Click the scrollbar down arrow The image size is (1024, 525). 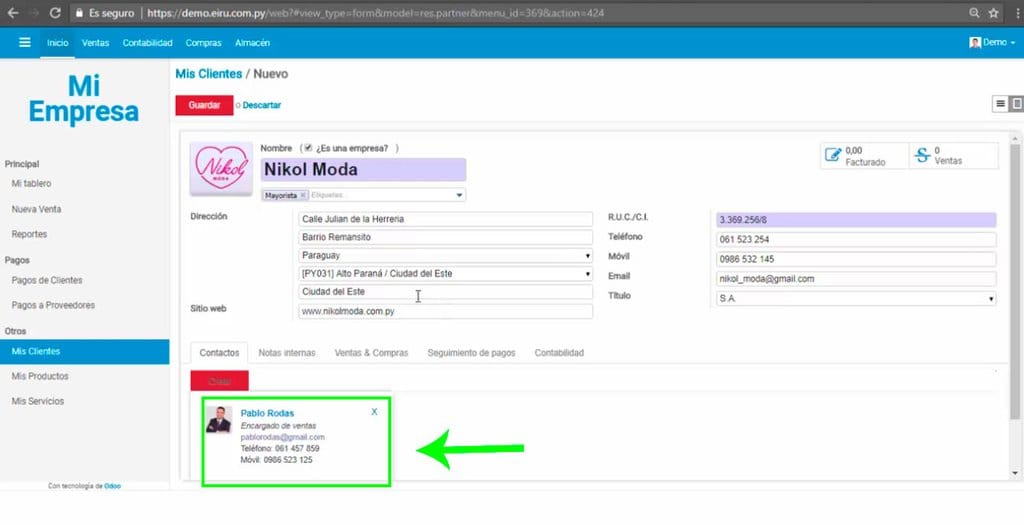pos(1014,473)
